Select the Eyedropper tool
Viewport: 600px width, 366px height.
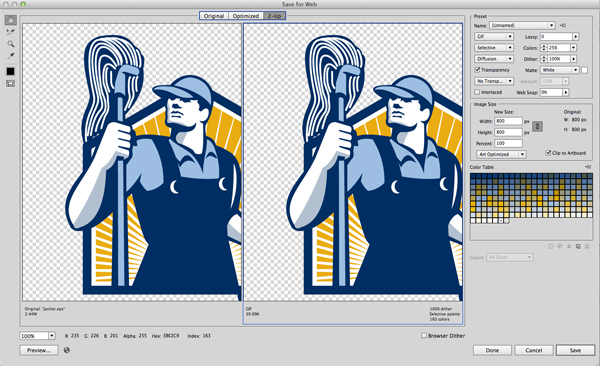[11, 56]
